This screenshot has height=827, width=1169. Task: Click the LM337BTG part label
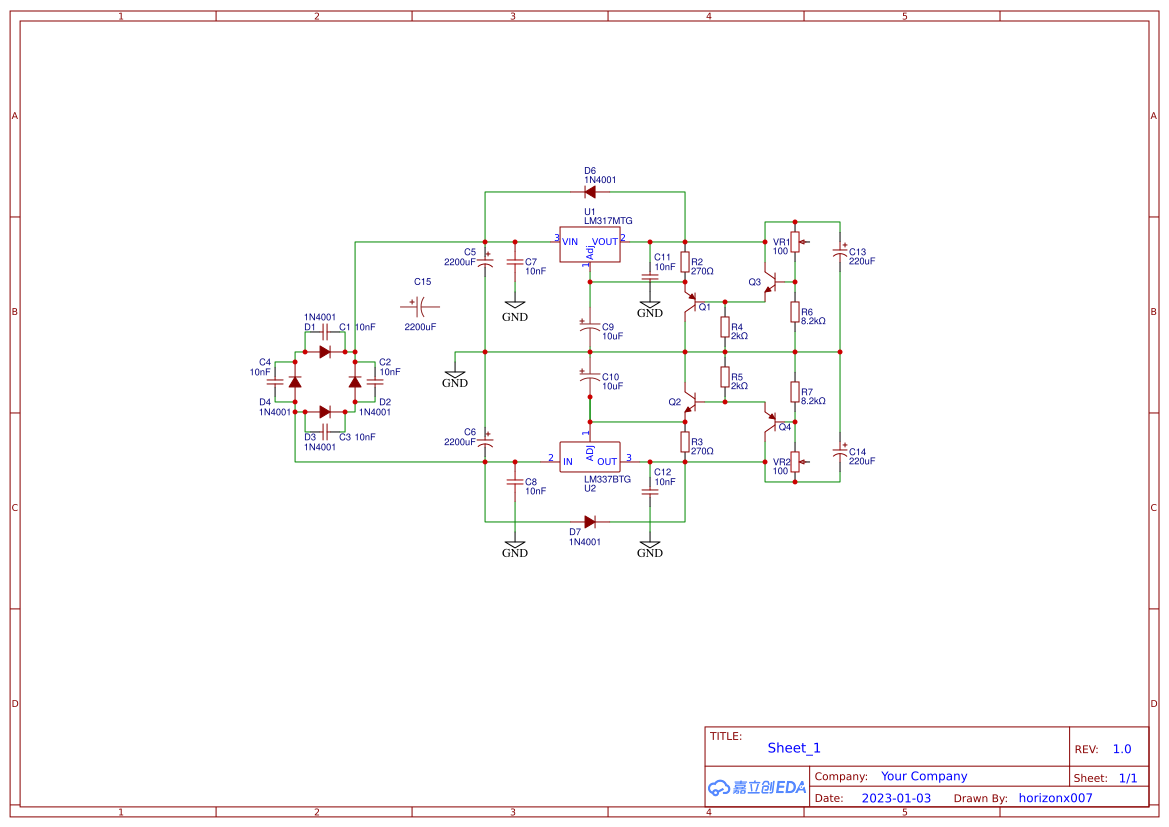[608, 479]
